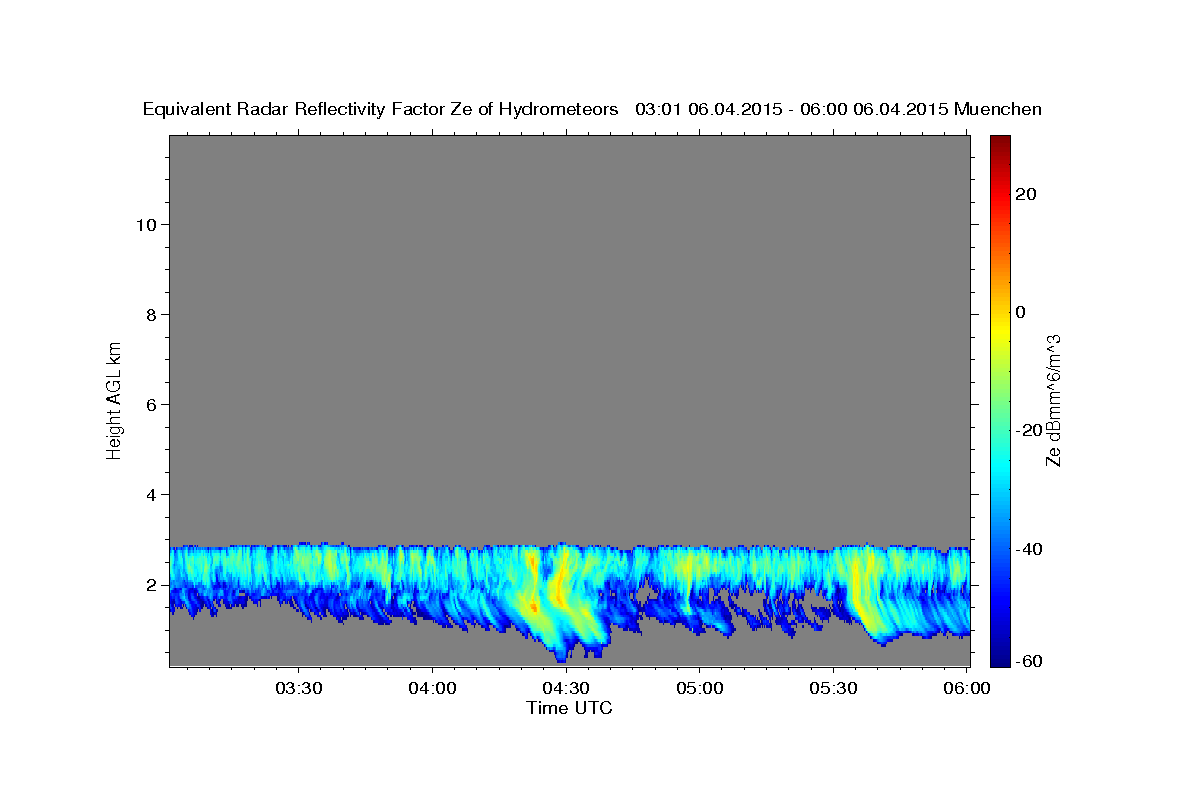Click the 04:00 time tick label

[432, 688]
